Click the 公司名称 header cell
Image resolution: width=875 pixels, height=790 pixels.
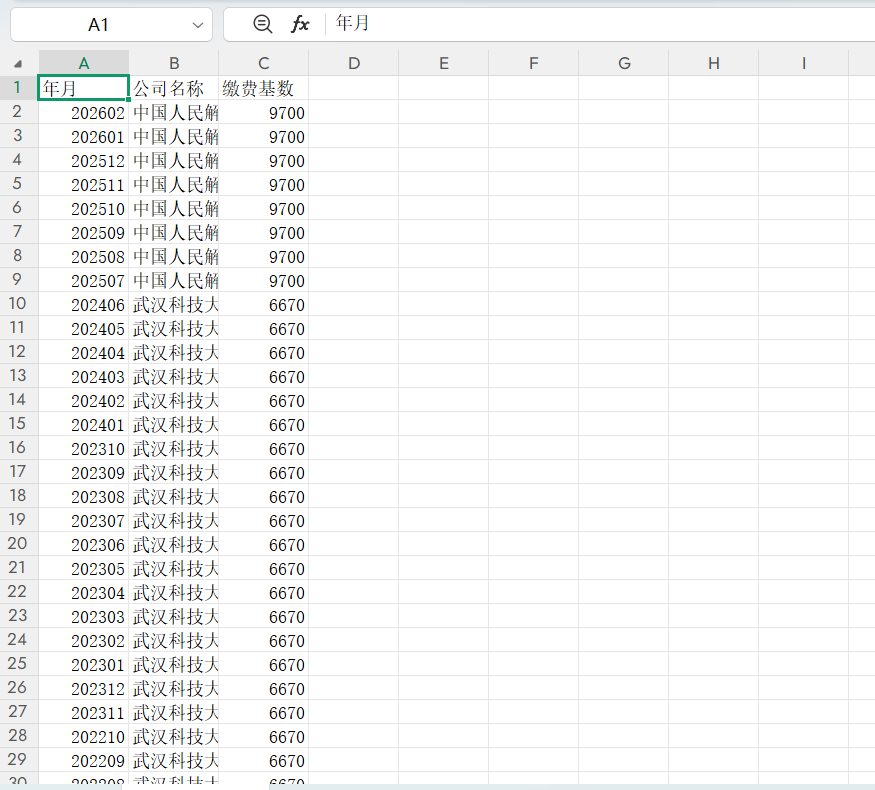pyautogui.click(x=174, y=88)
